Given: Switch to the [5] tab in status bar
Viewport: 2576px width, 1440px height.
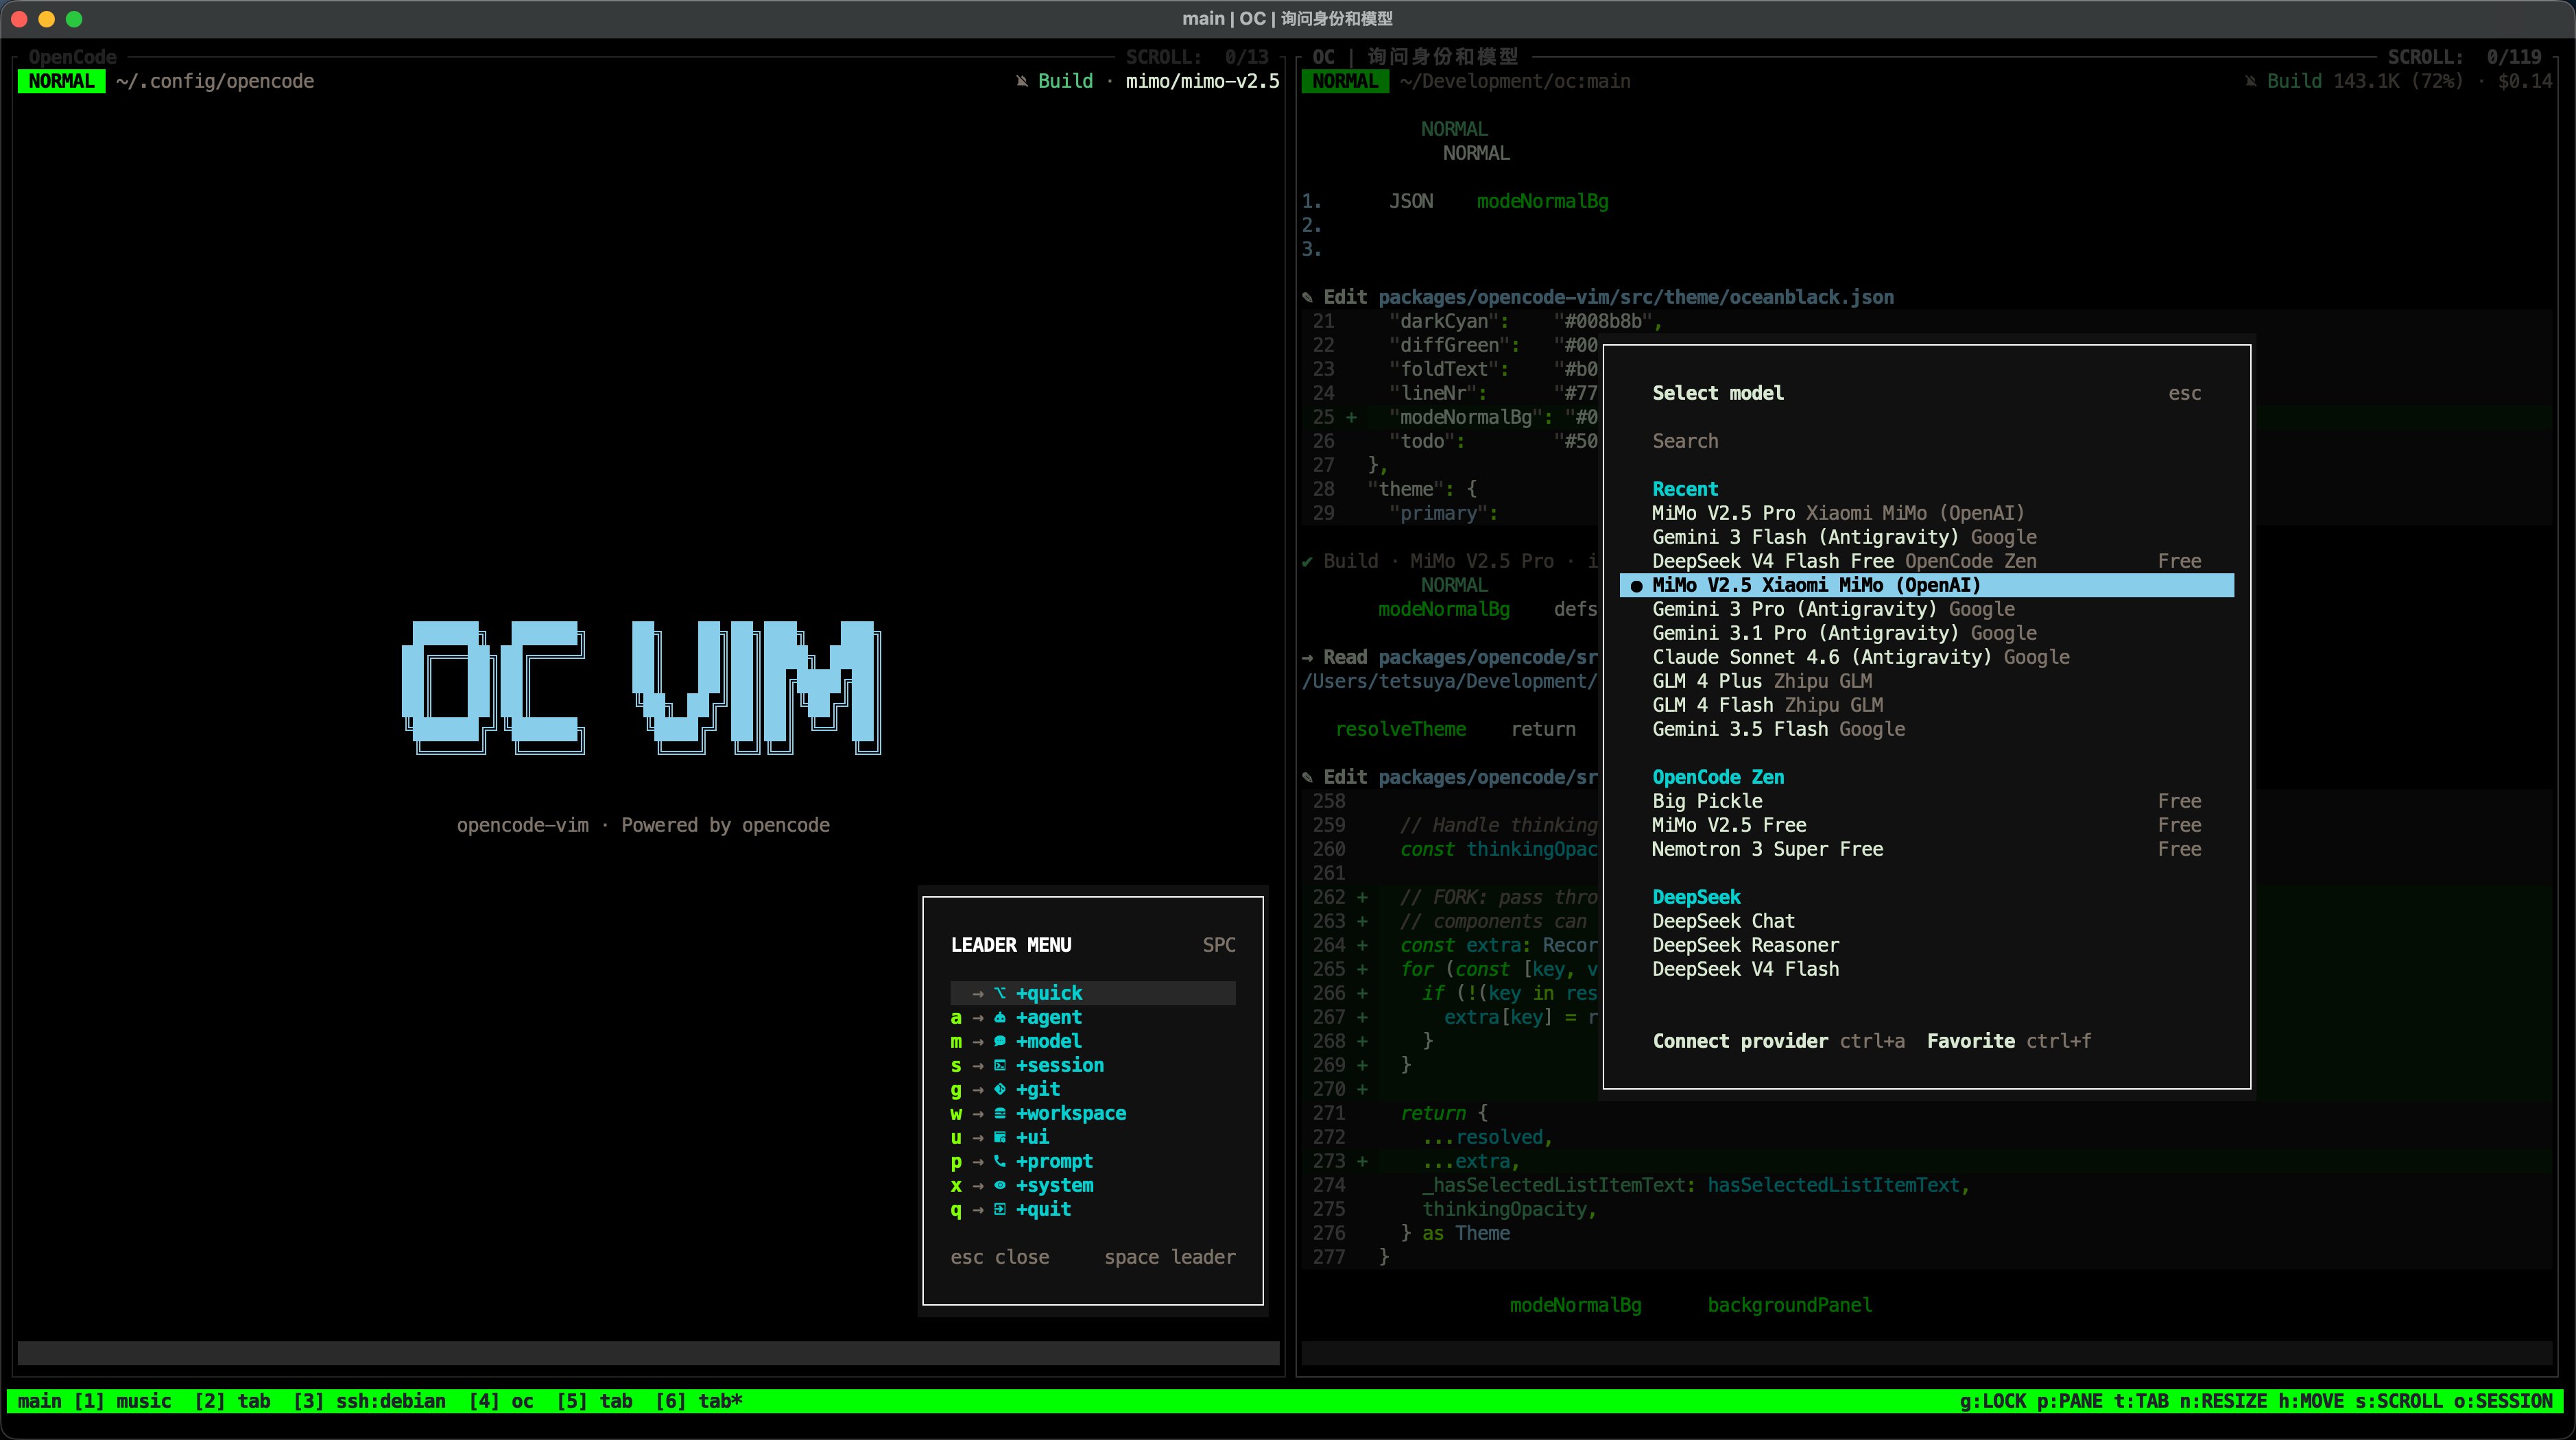Looking at the screenshot, I should tap(594, 1401).
